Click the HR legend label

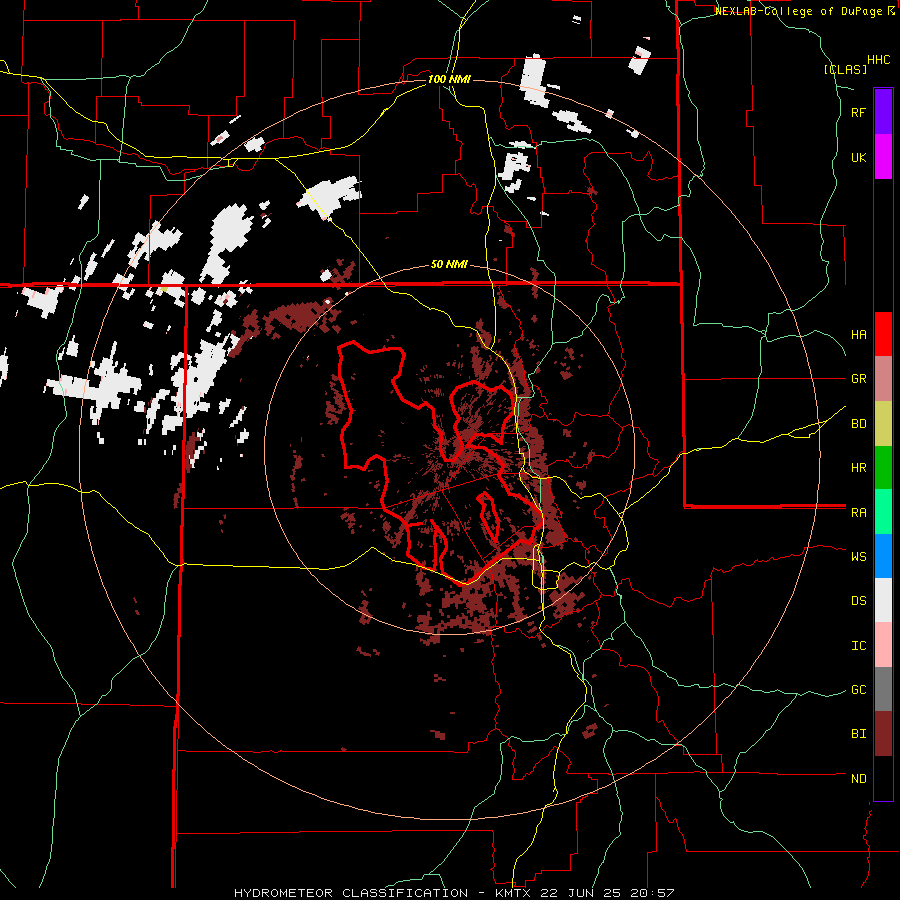point(859,468)
